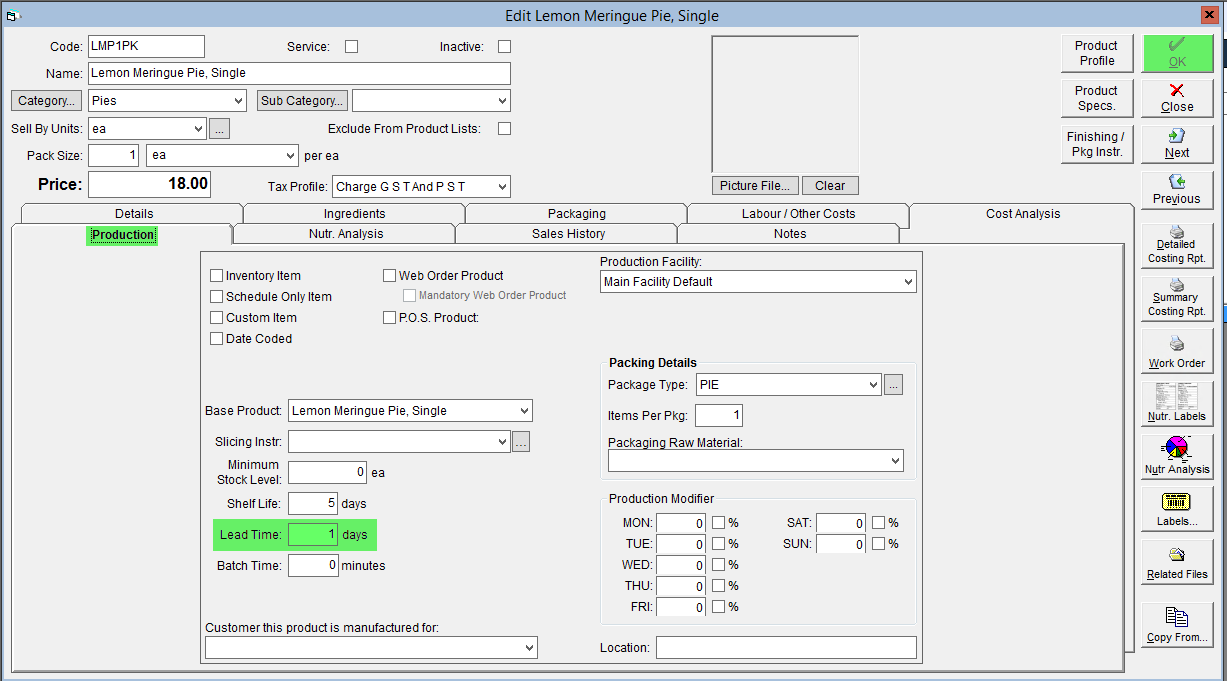
Task: Print the Detailed Costing Rpt.
Action: [1177, 244]
